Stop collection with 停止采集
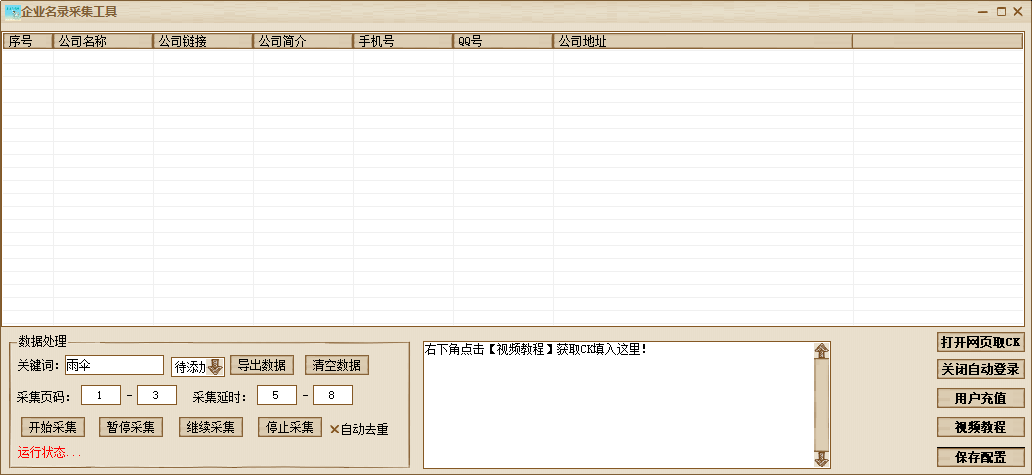 [290, 427]
